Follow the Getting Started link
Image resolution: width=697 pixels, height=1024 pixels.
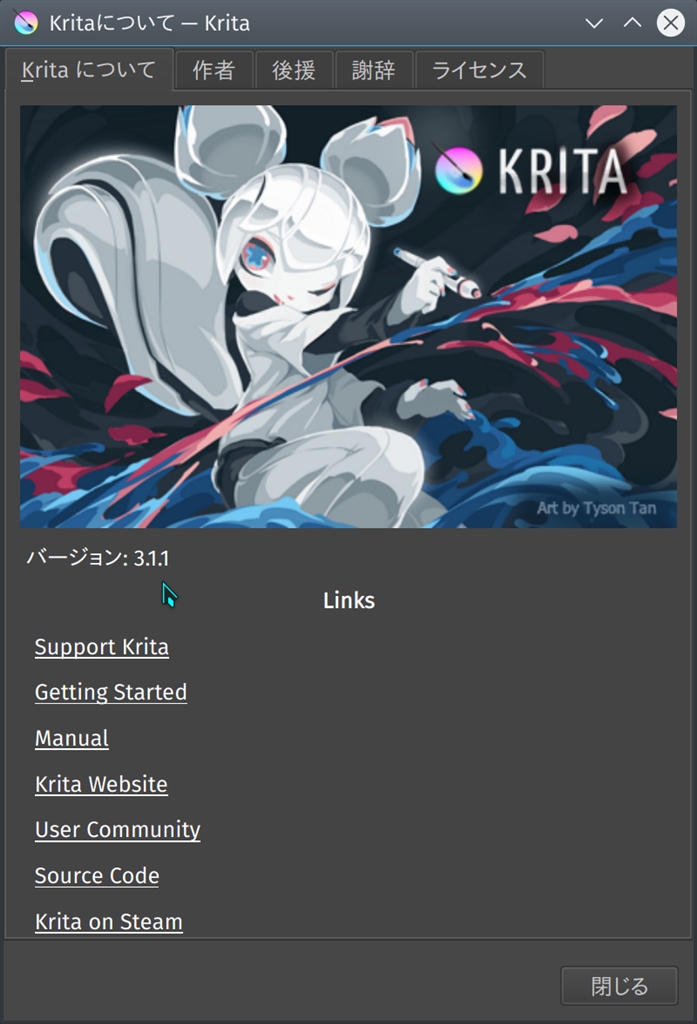(x=111, y=692)
